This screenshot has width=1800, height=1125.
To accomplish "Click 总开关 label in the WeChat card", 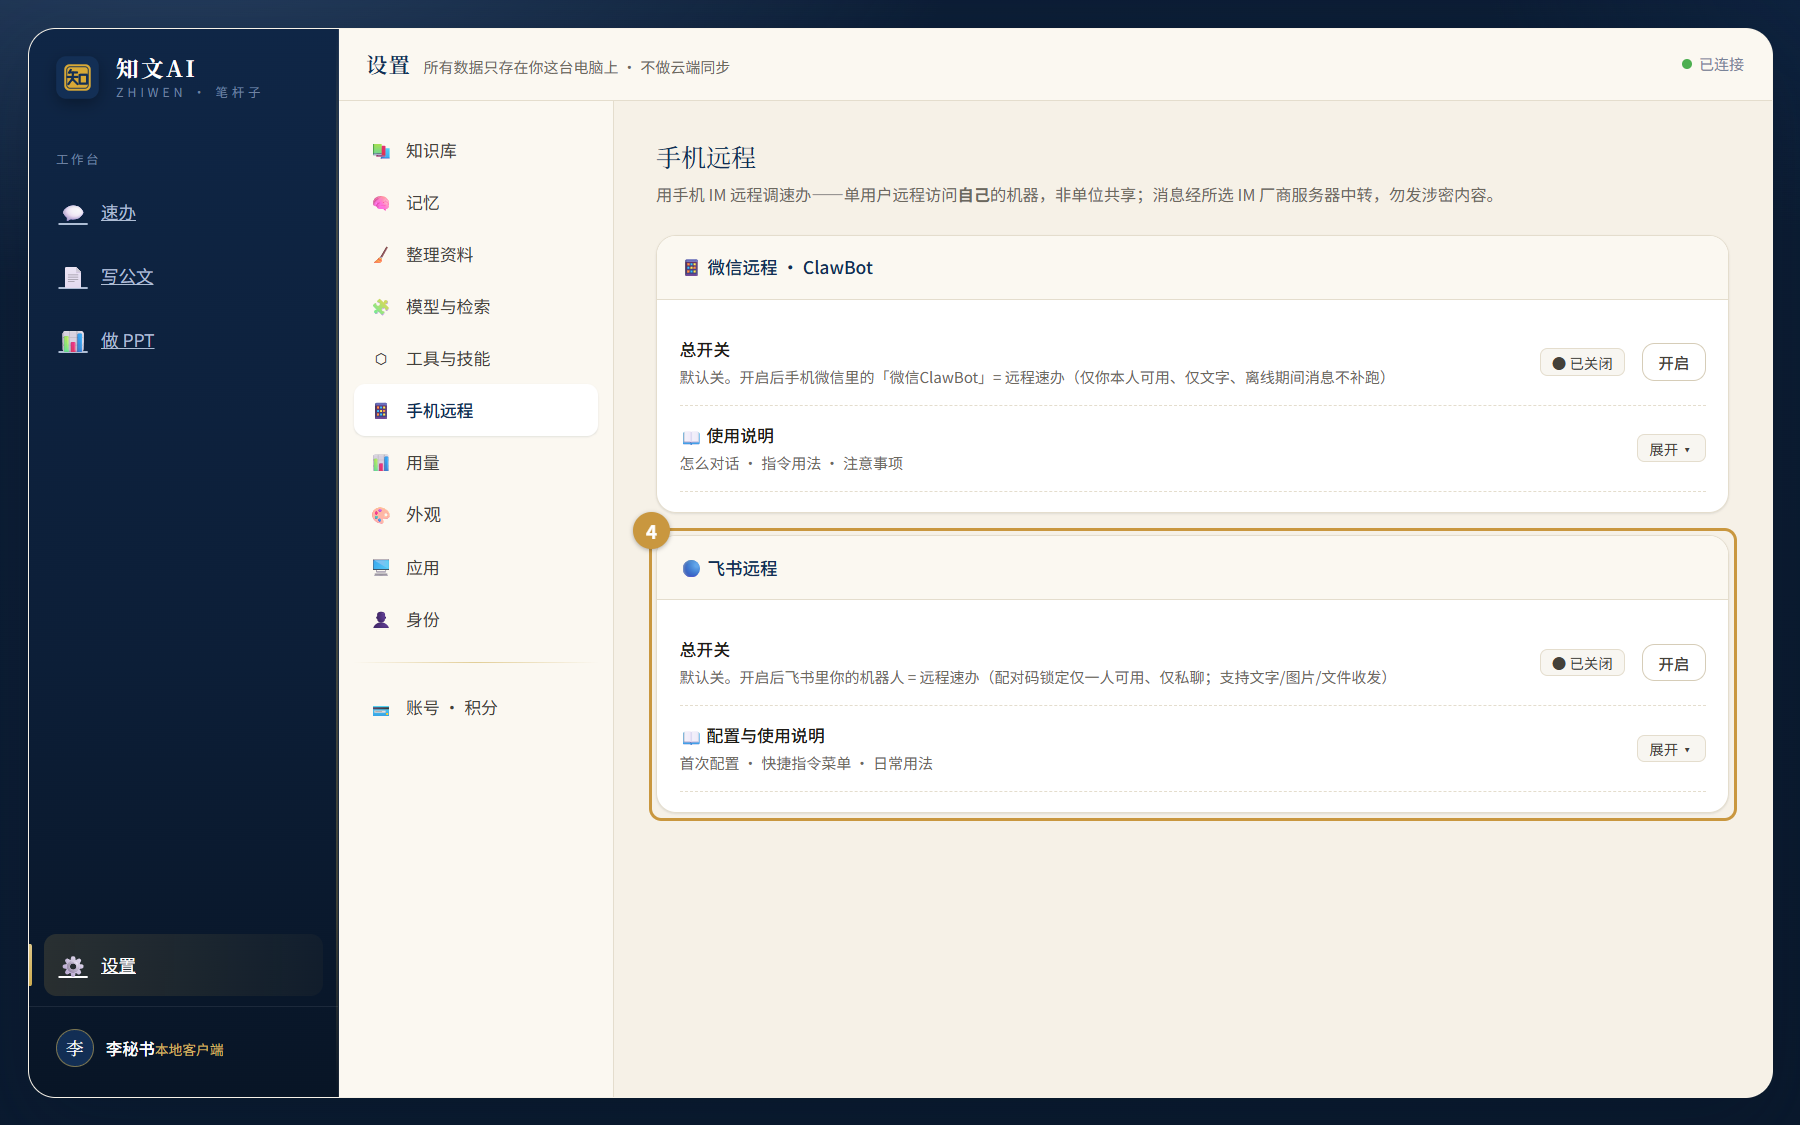I will (x=705, y=350).
